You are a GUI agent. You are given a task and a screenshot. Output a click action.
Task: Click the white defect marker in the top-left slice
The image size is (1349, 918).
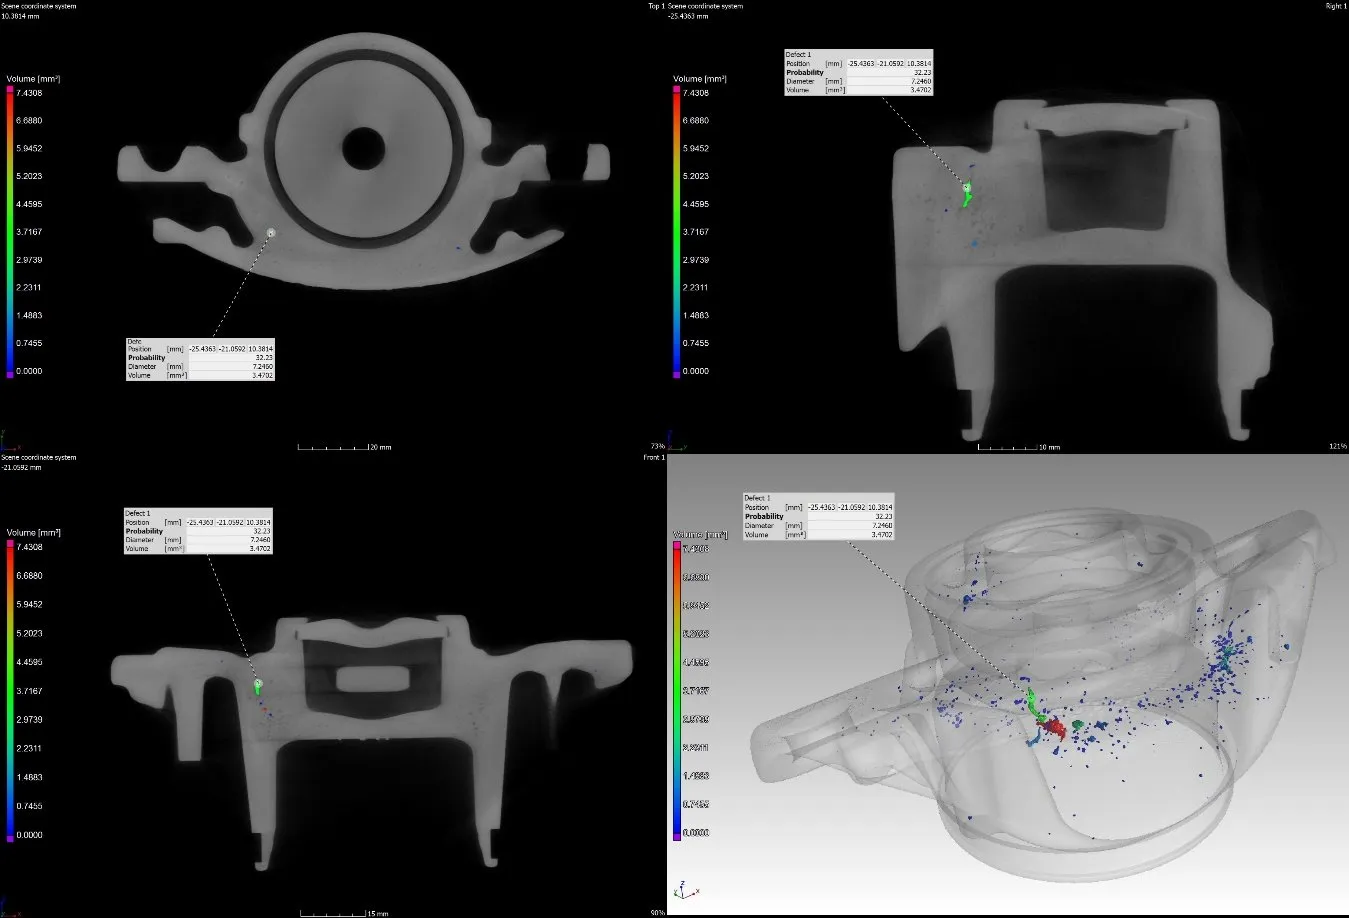(270, 232)
